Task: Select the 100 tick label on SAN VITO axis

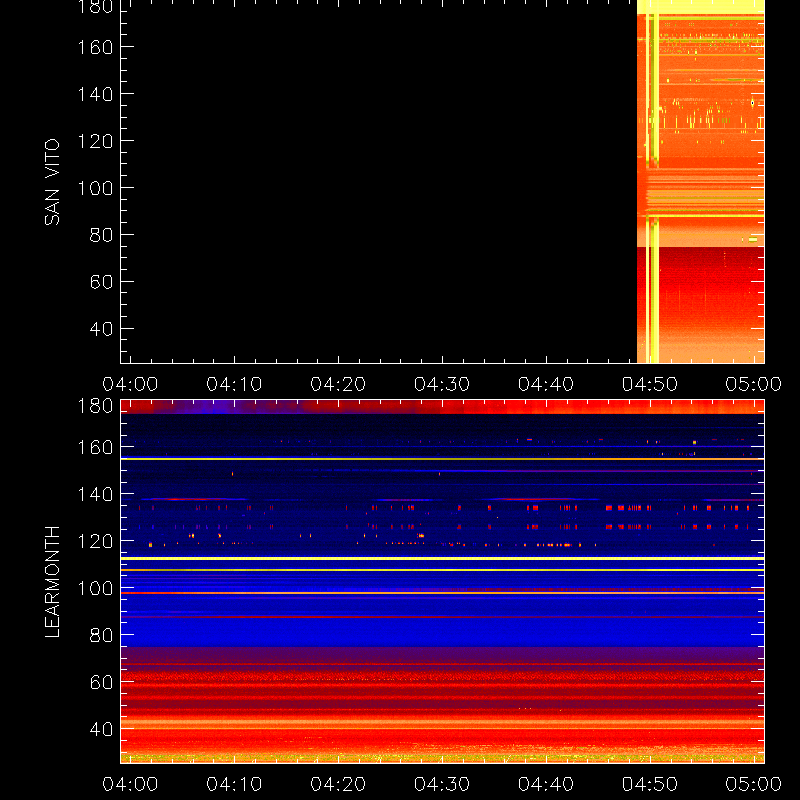Action: 95,188
